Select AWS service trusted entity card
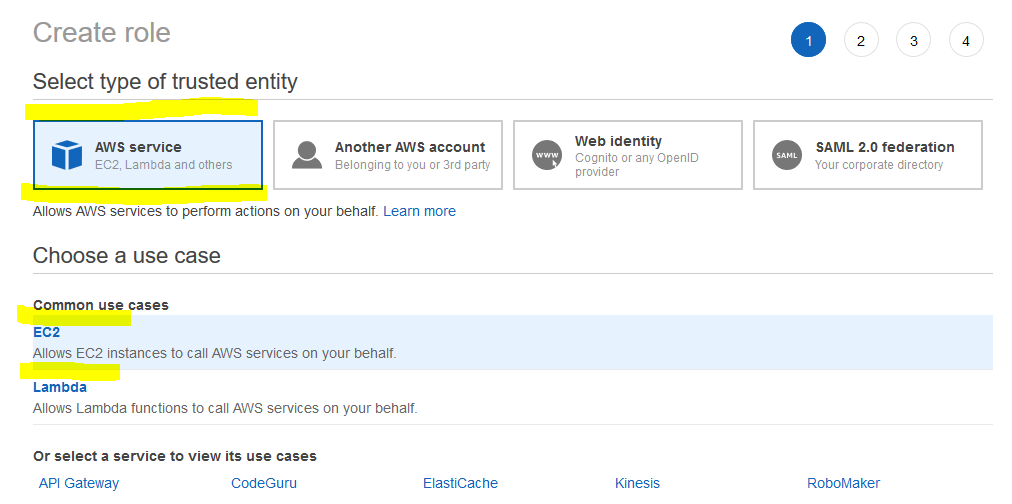 pos(148,155)
